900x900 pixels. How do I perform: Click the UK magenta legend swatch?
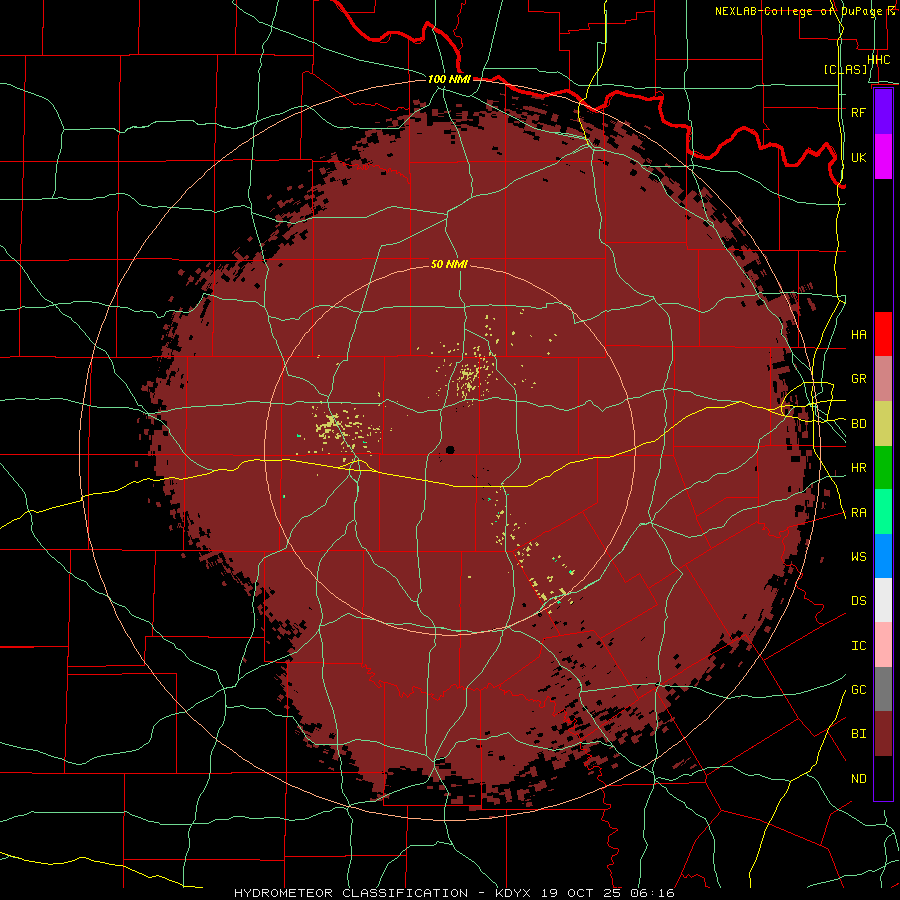tap(883, 157)
